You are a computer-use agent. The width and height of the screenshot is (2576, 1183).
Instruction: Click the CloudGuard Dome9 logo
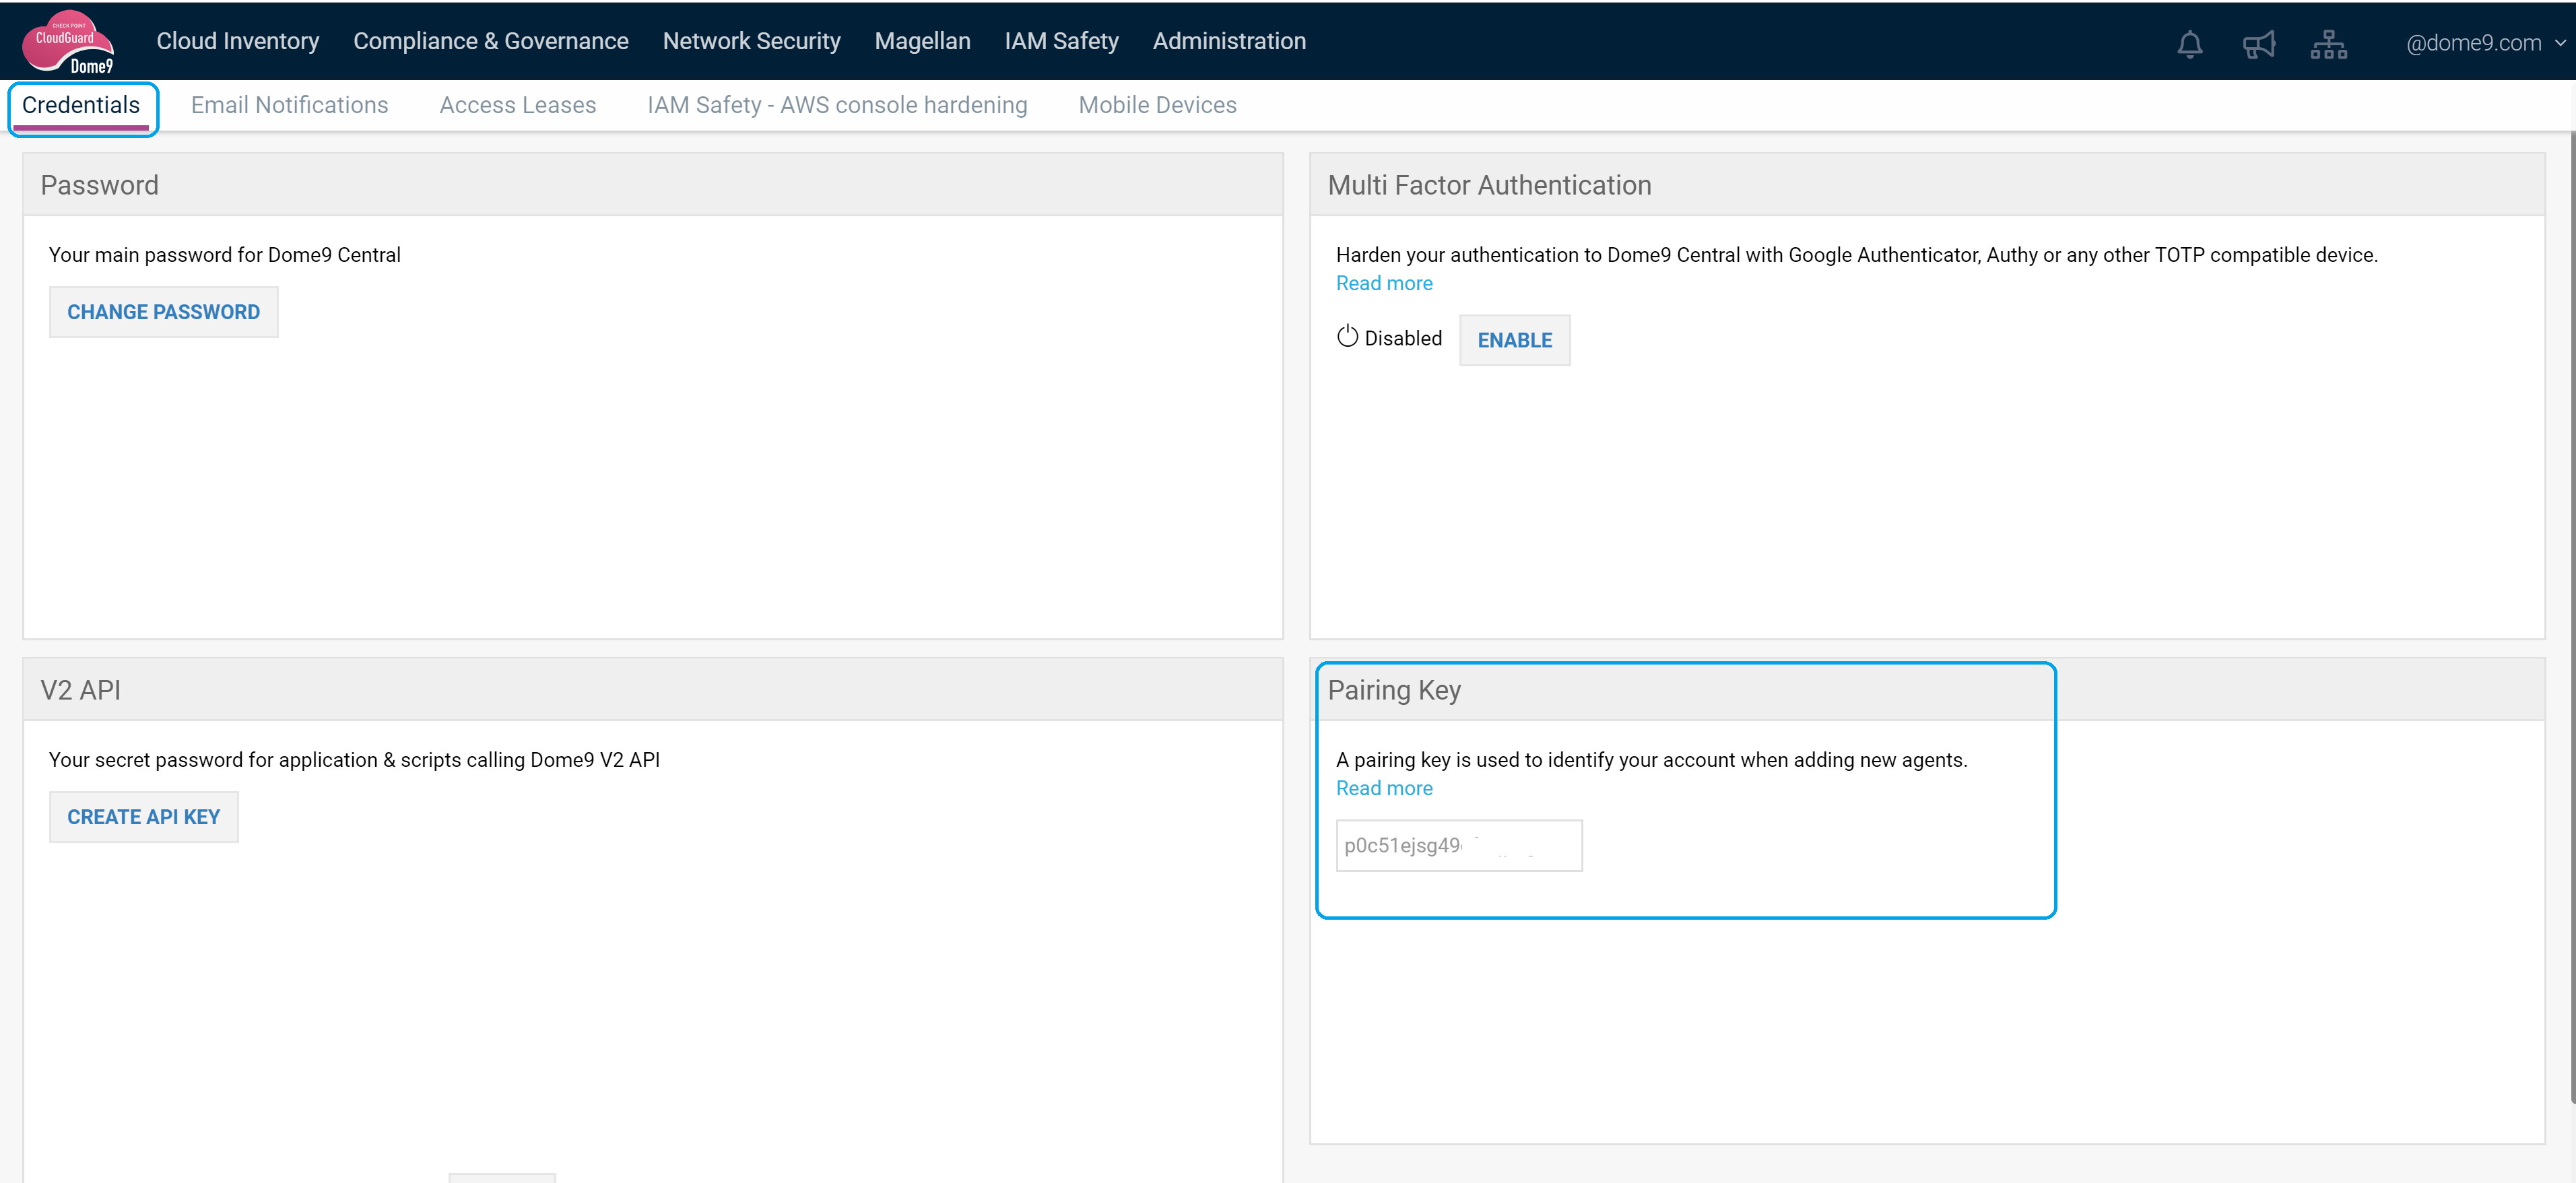(x=68, y=42)
